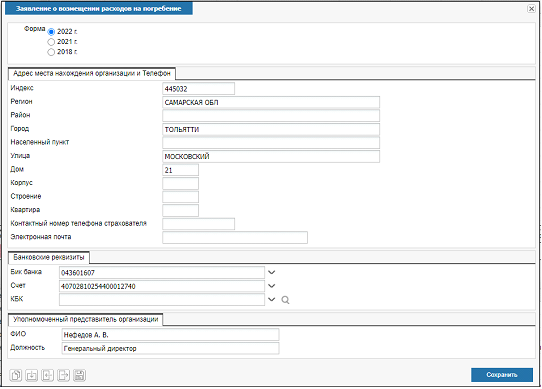
Task: Click the empty Корпус field
Action: coord(180,183)
